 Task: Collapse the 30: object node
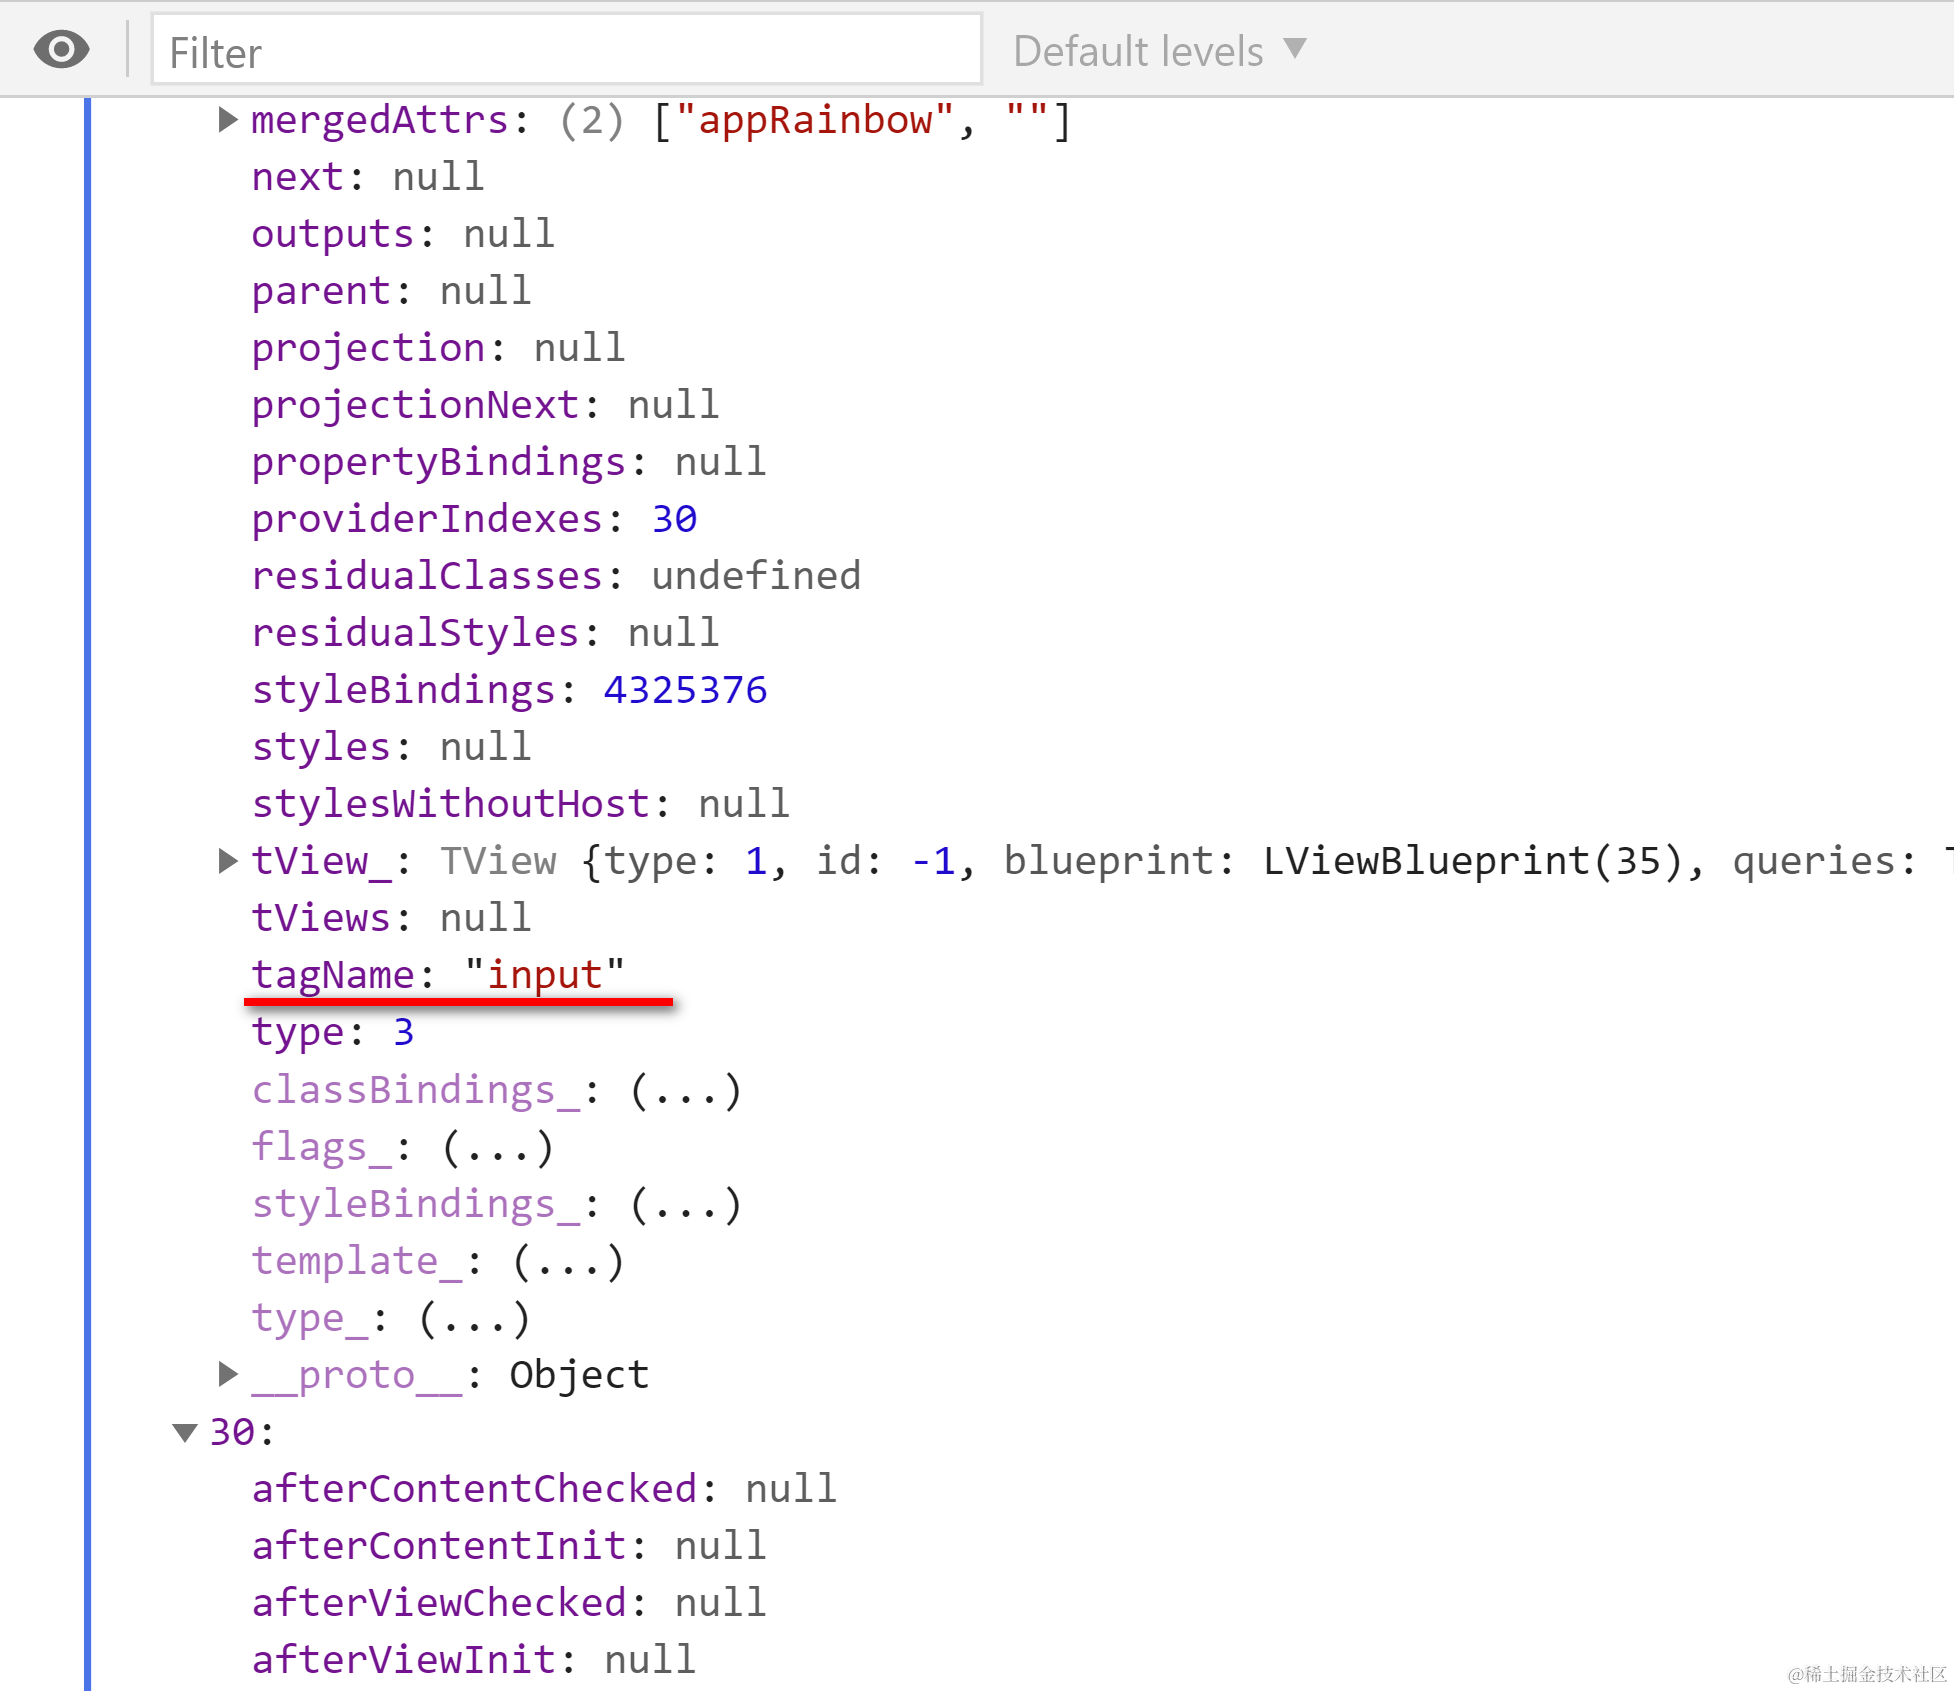(185, 1432)
